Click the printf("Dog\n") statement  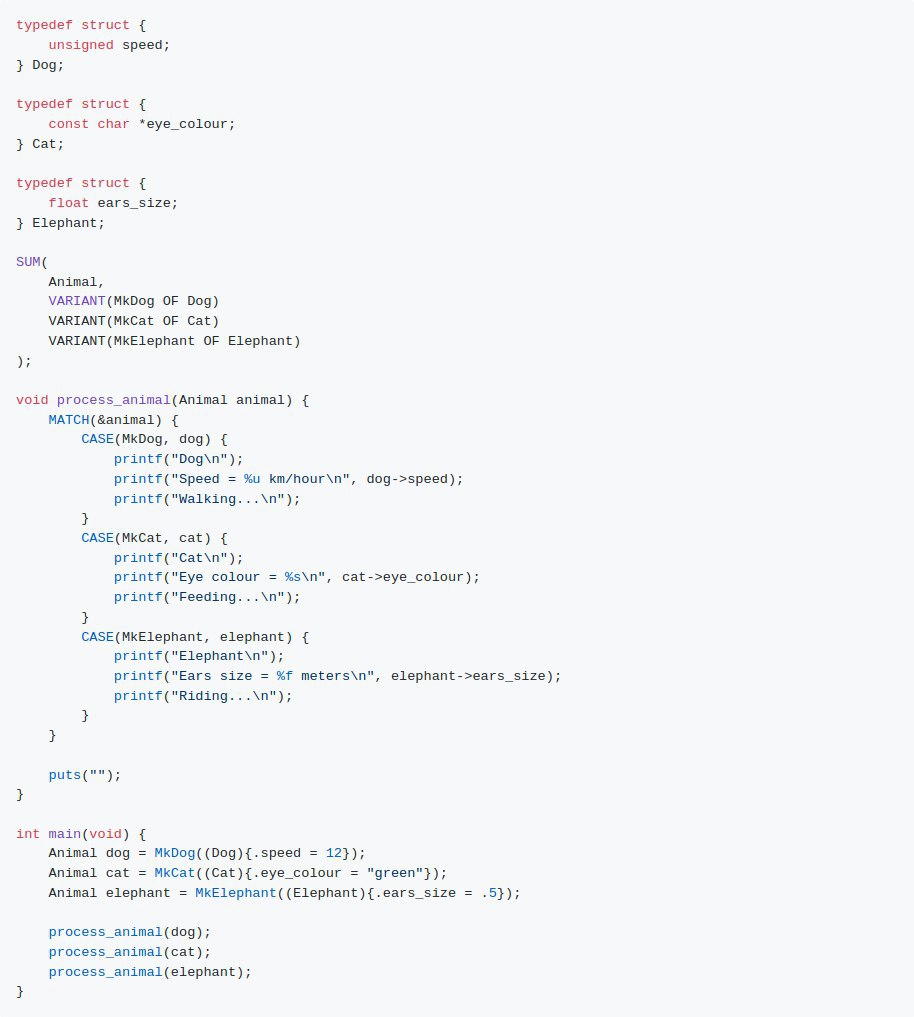178,459
